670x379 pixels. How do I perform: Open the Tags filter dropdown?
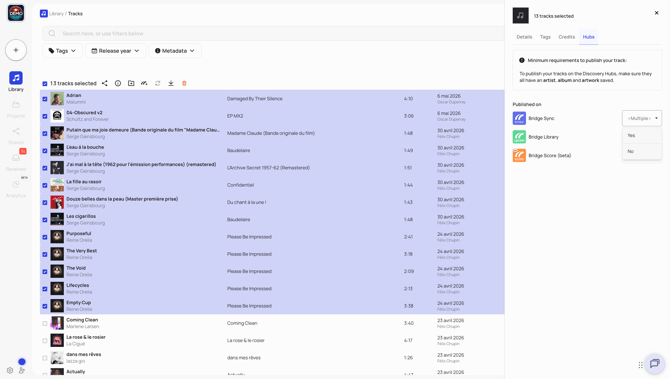(x=62, y=51)
